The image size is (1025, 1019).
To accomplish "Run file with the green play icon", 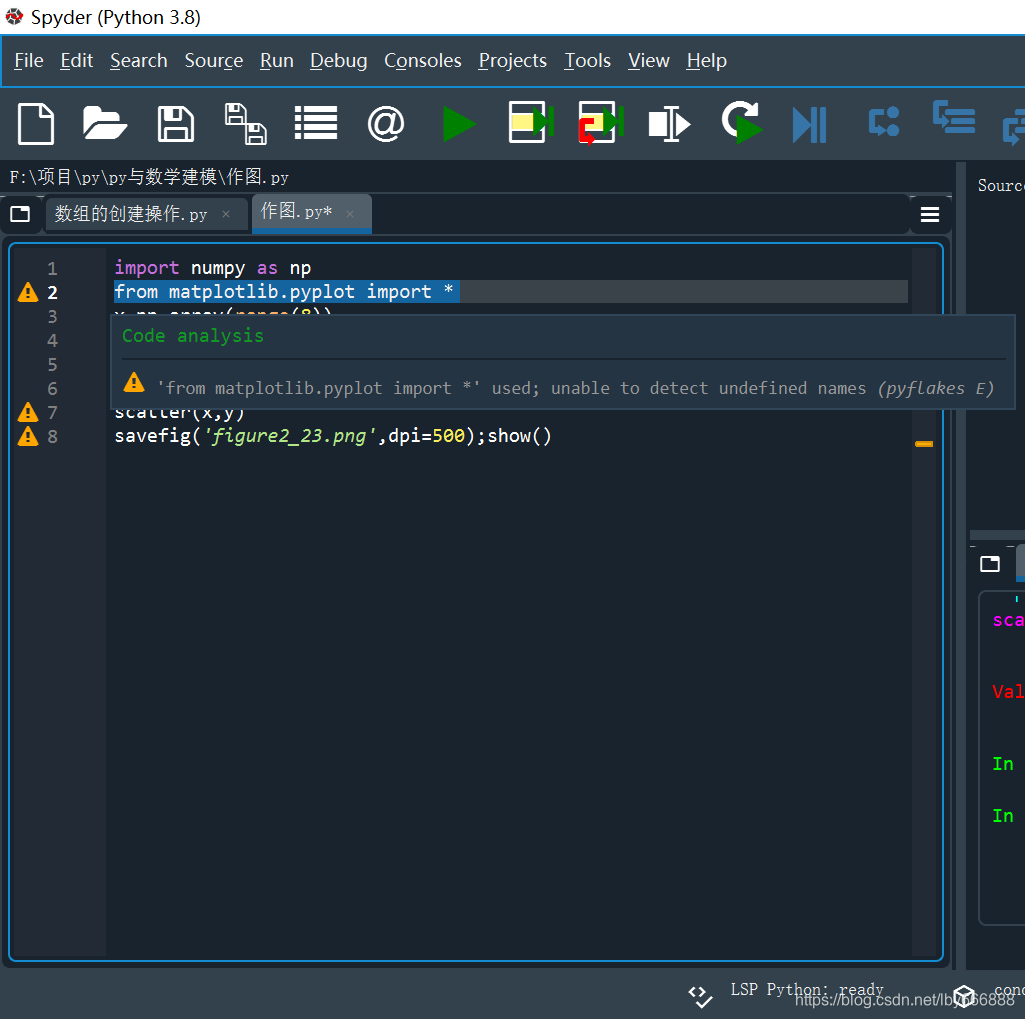I will point(458,124).
